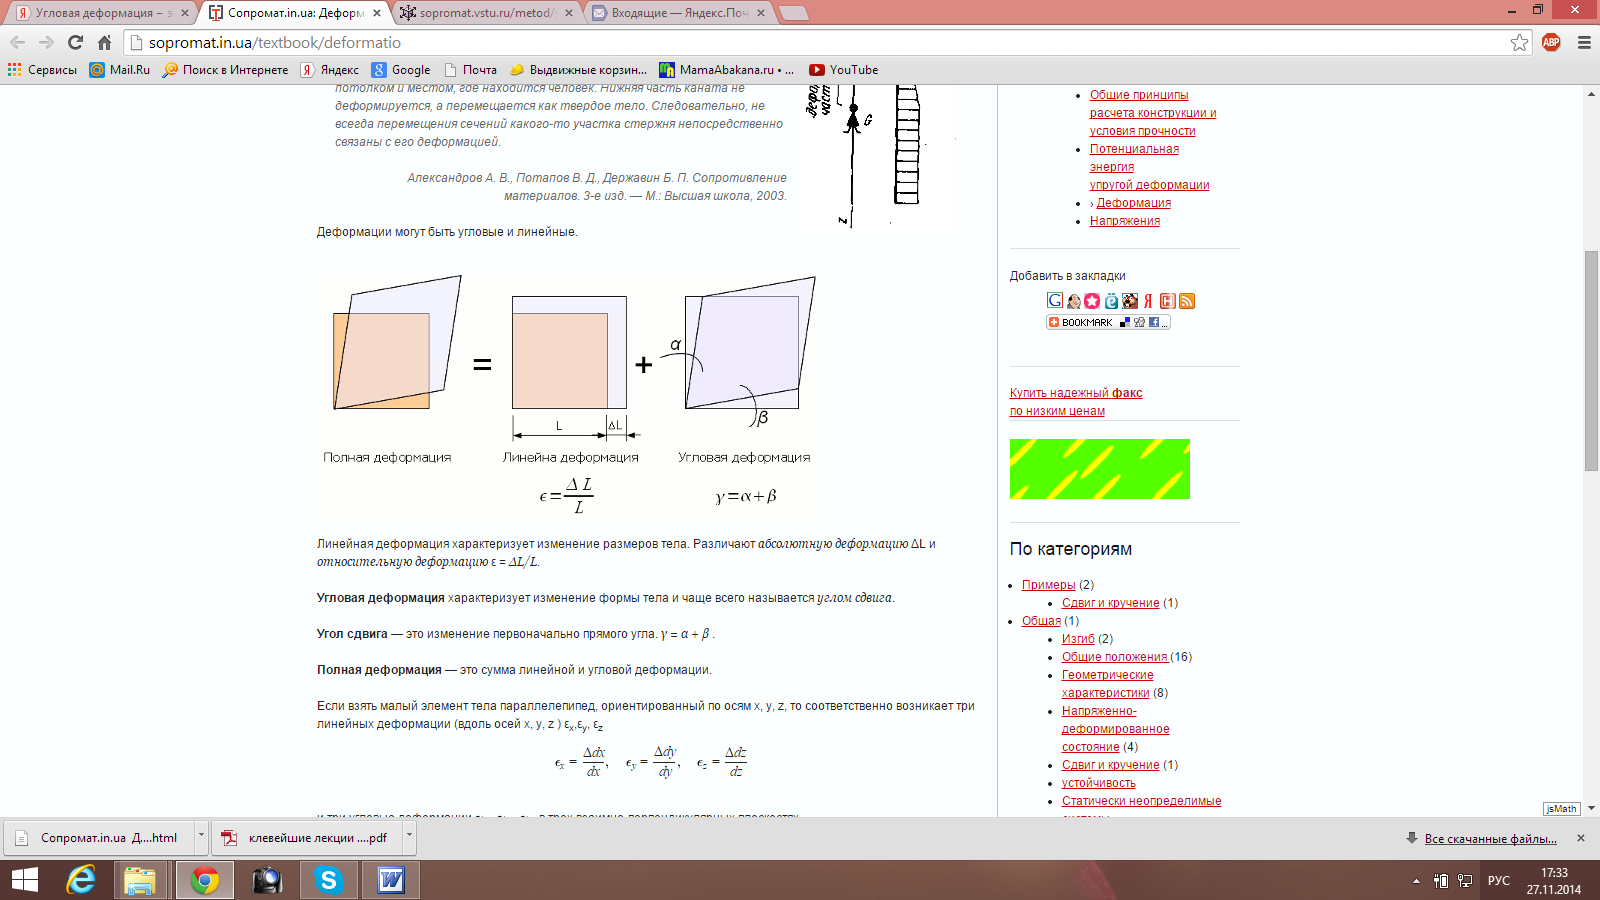This screenshot has width=1600, height=900.
Task: Open the Изгиб category link
Action: [x=1078, y=639]
